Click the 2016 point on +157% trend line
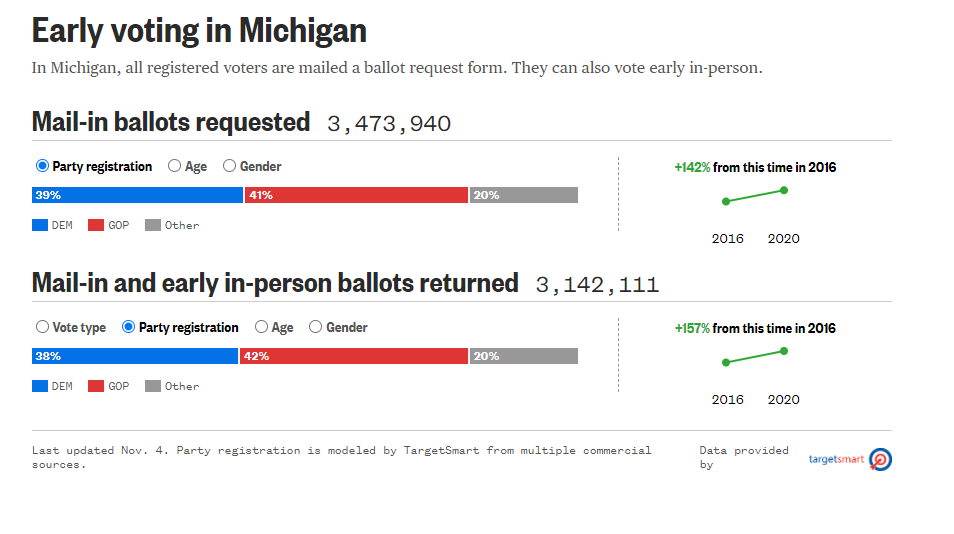The image size is (954, 534). coord(726,362)
